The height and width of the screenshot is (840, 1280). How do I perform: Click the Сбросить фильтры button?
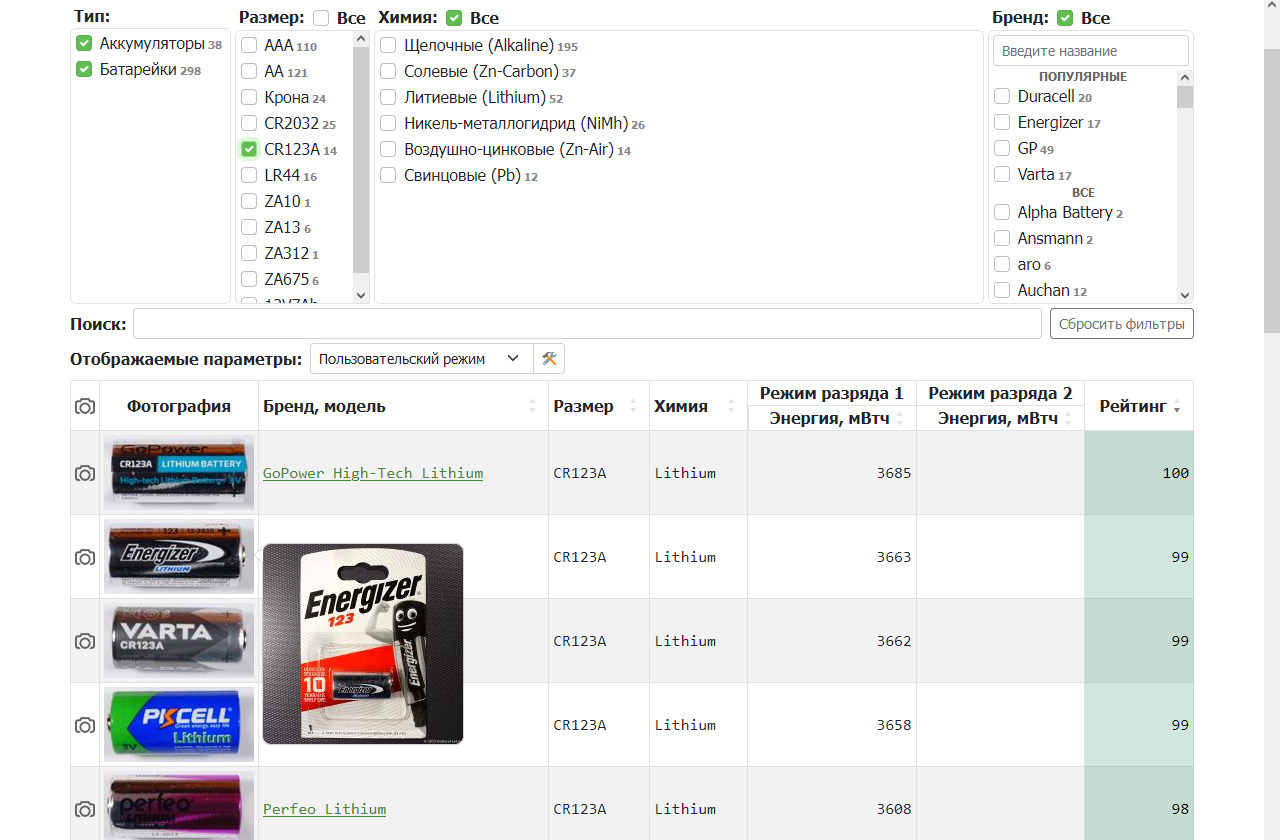click(1121, 324)
